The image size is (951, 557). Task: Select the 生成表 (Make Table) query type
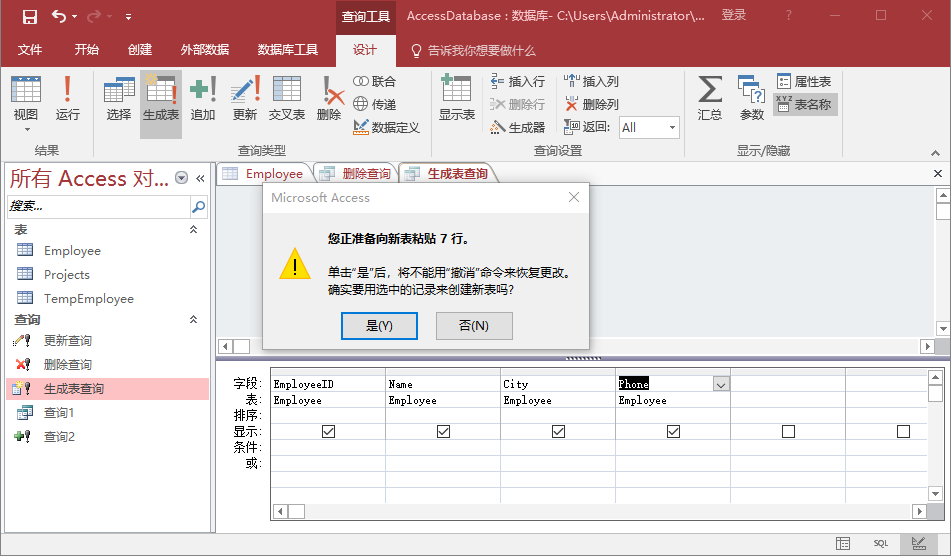[x=160, y=99]
